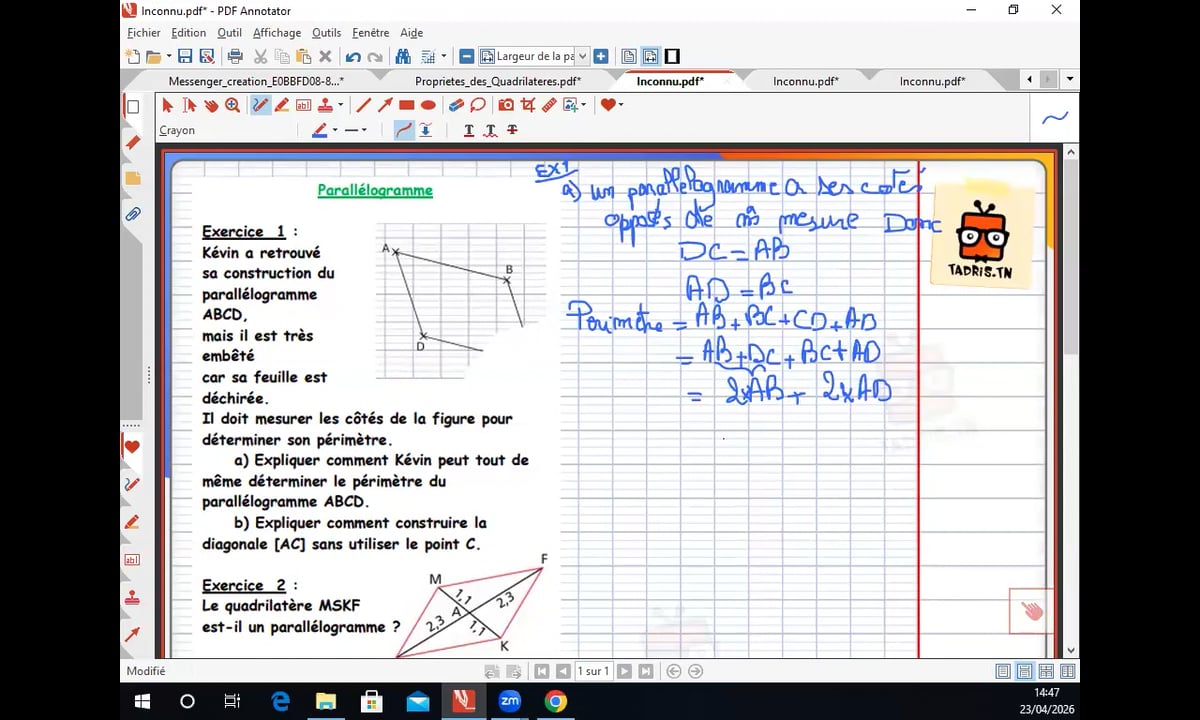Expand the Insert image dropdown arrow
Image resolution: width=1200 pixels, height=720 pixels.
[584, 105]
